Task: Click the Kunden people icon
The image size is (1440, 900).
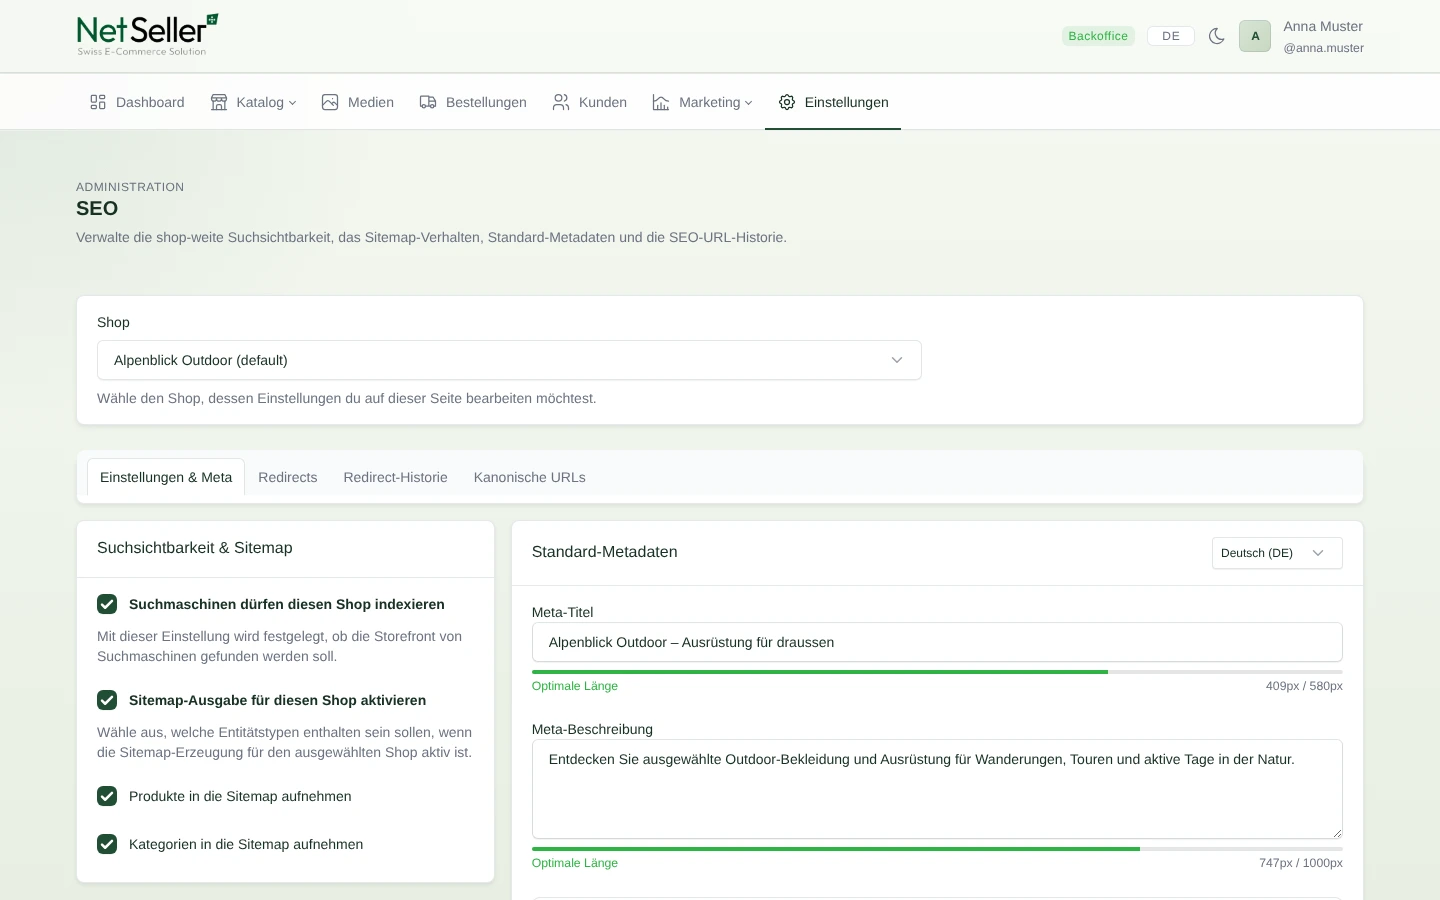Action: pyautogui.click(x=561, y=102)
